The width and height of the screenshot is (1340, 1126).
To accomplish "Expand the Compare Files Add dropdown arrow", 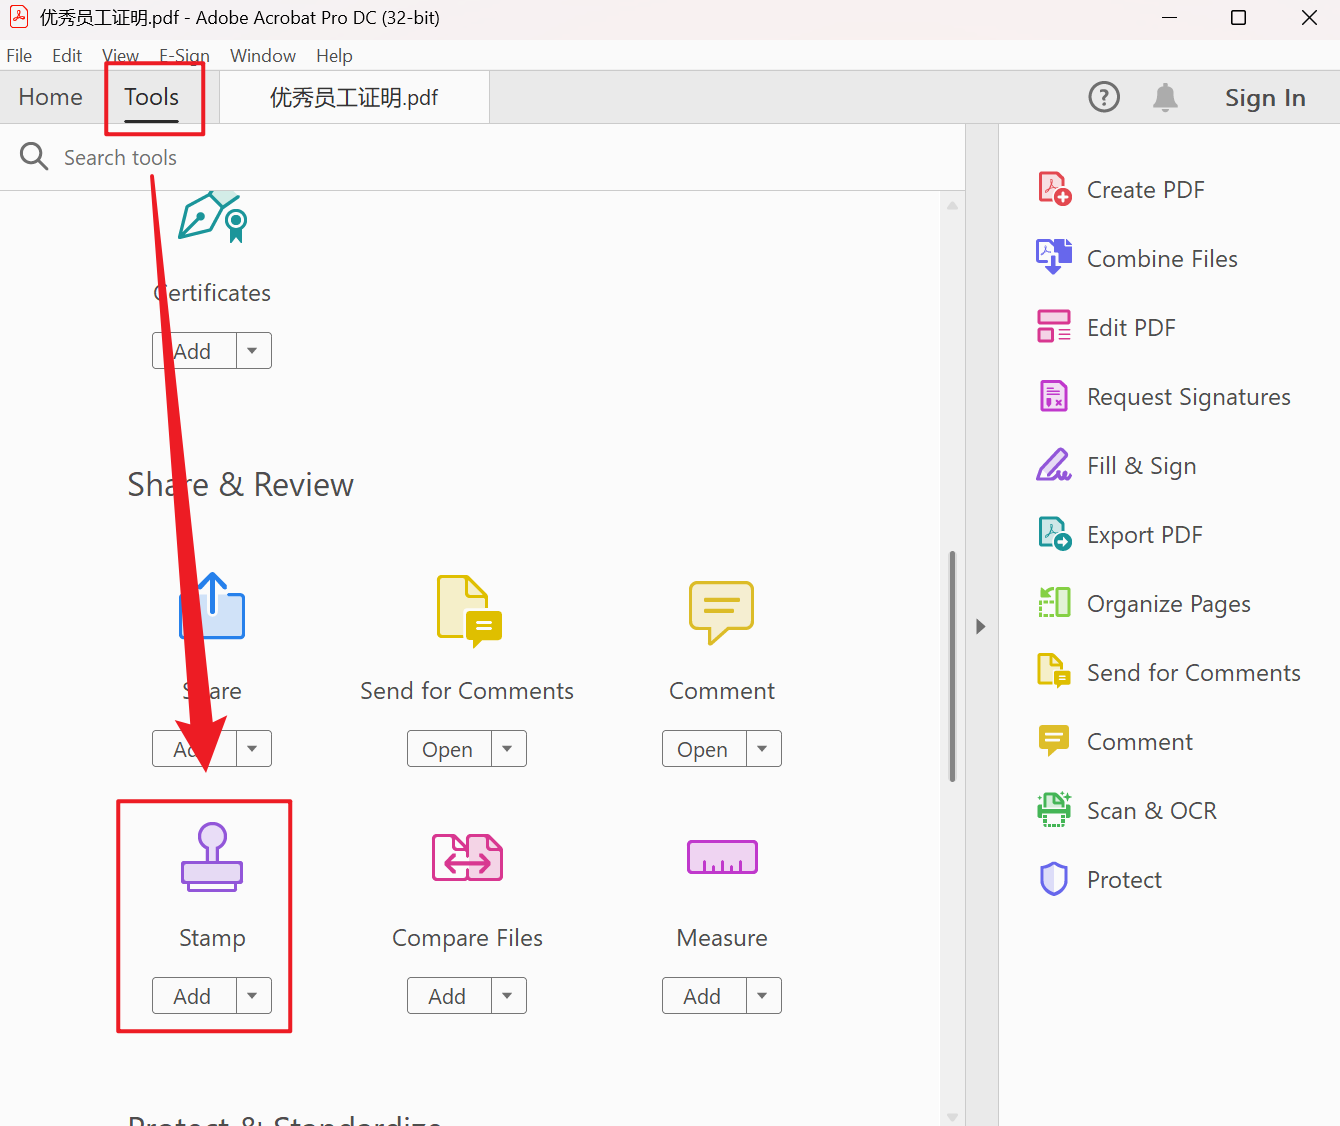I will [x=508, y=996].
